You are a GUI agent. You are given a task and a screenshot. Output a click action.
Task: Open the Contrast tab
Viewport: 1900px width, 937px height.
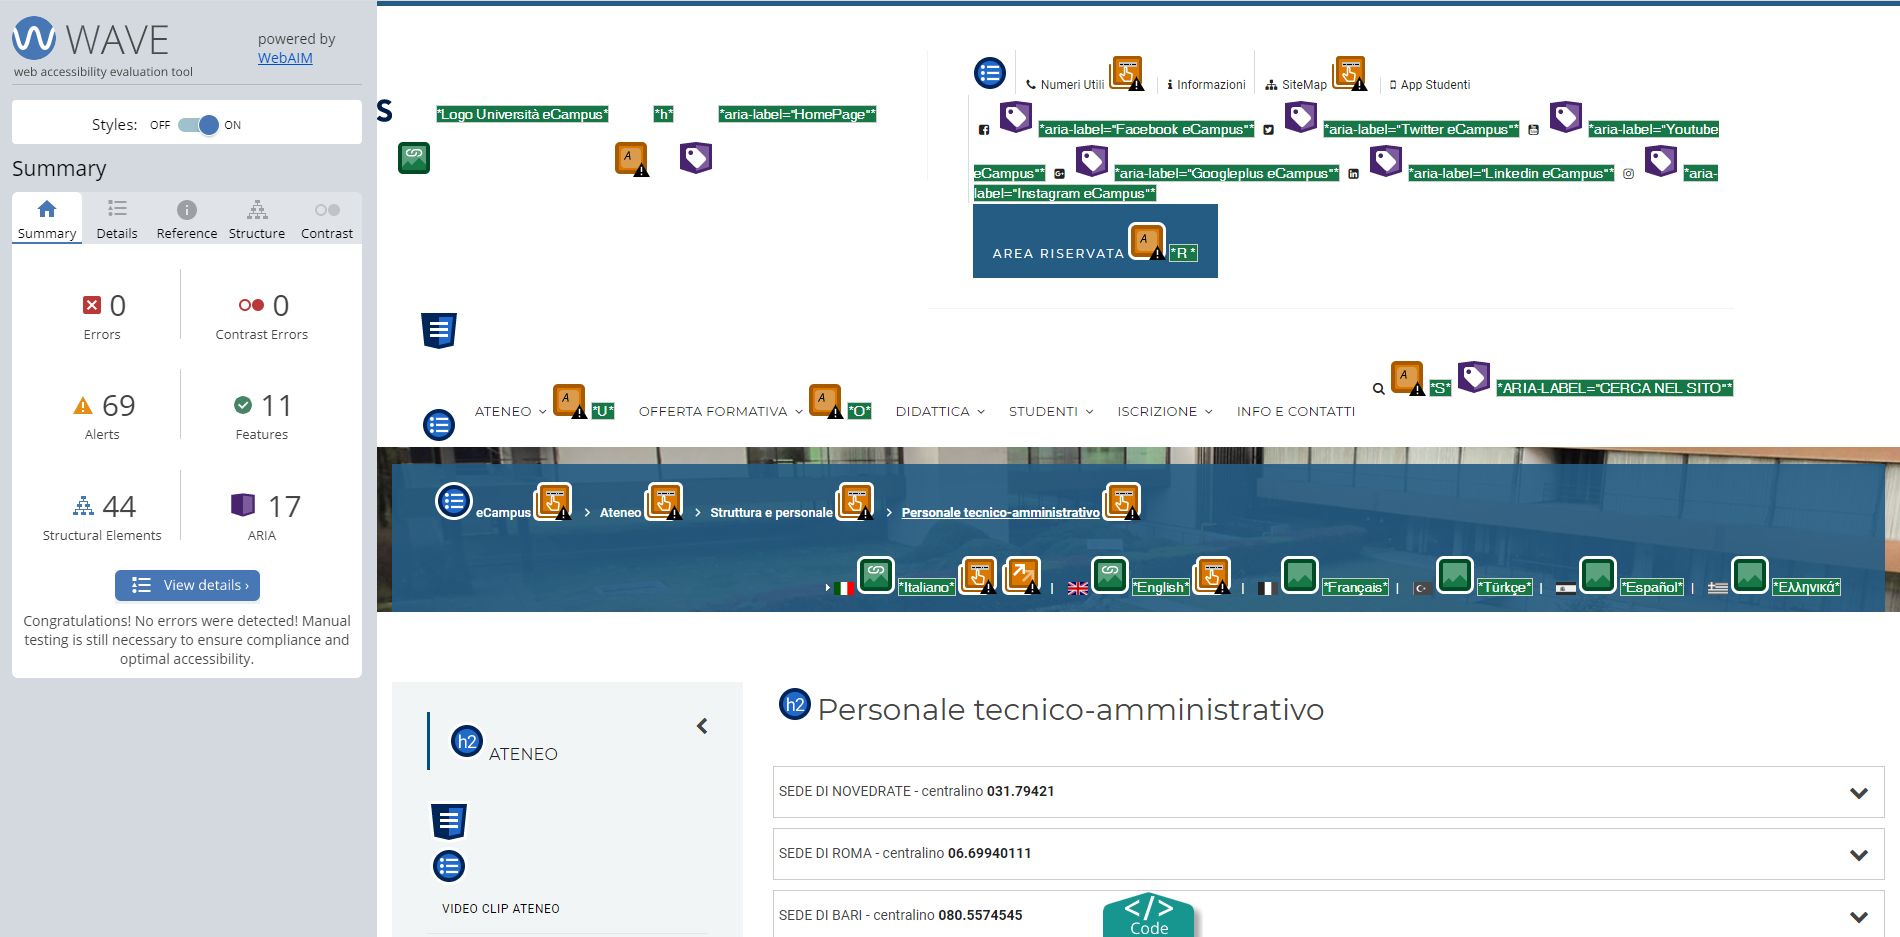(326, 220)
